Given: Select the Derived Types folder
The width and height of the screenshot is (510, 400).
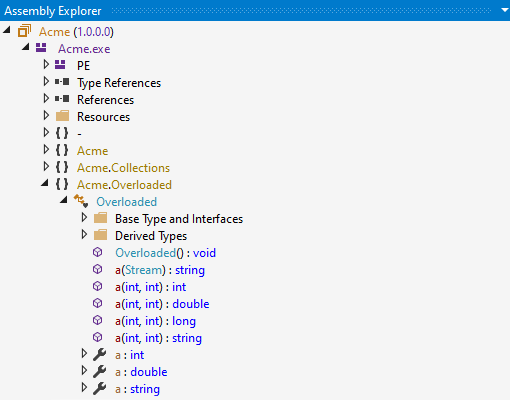Looking at the screenshot, I should [x=151, y=236].
